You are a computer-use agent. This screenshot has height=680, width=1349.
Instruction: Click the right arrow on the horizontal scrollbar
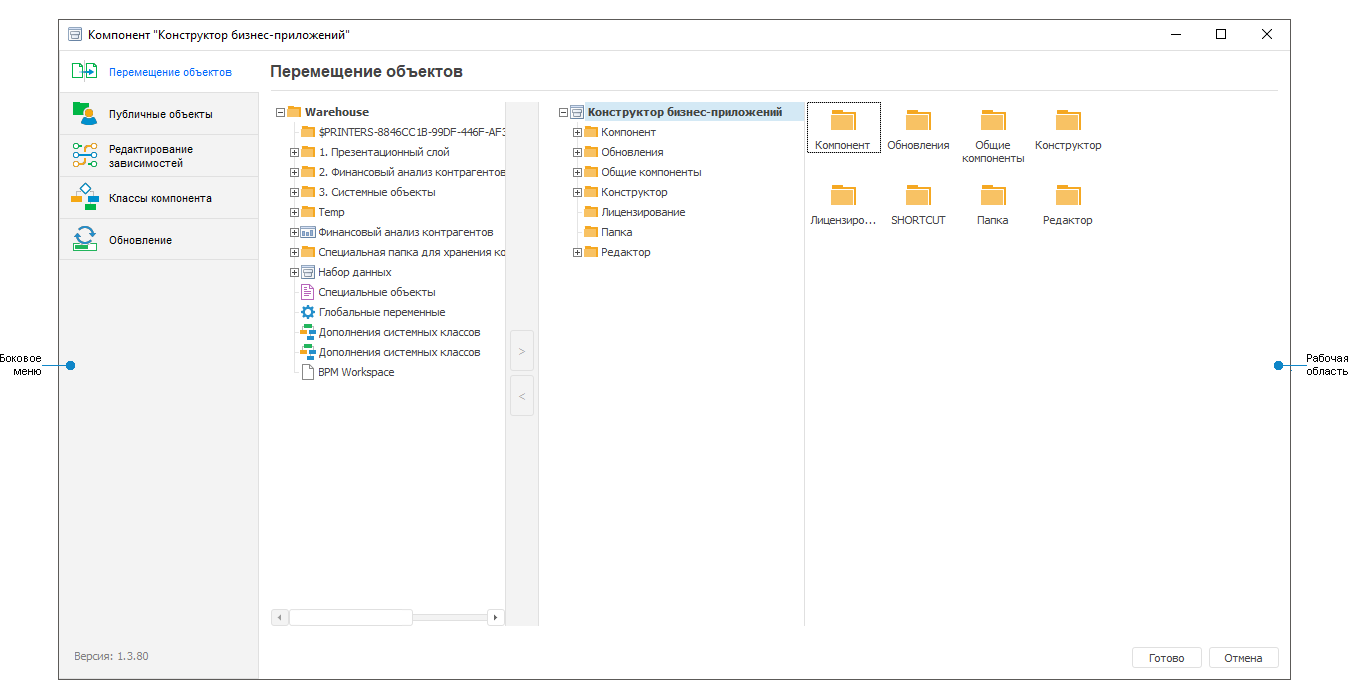pyautogui.click(x=495, y=617)
